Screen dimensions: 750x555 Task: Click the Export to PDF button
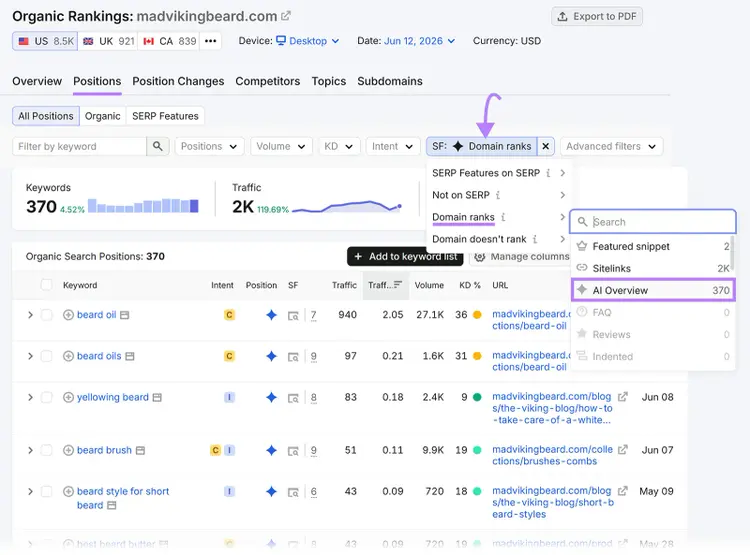pos(596,16)
